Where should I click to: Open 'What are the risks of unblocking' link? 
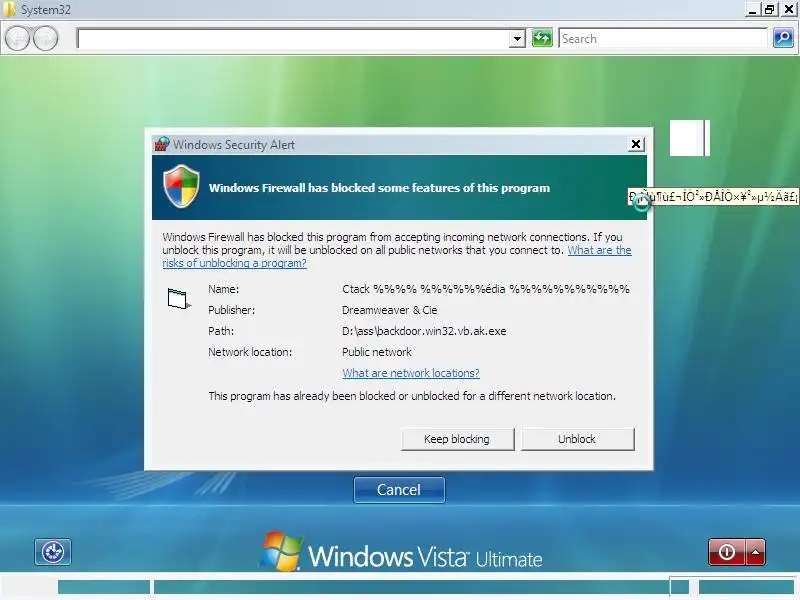[397, 257]
